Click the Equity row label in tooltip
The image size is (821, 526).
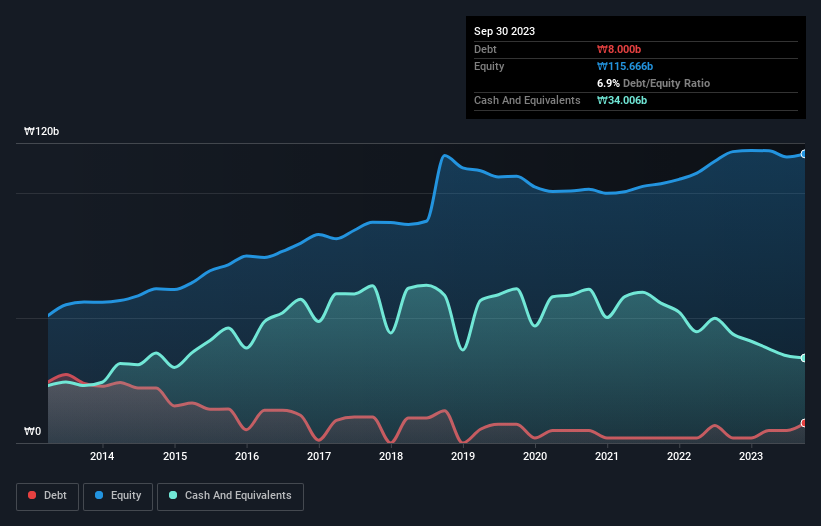click(x=489, y=66)
